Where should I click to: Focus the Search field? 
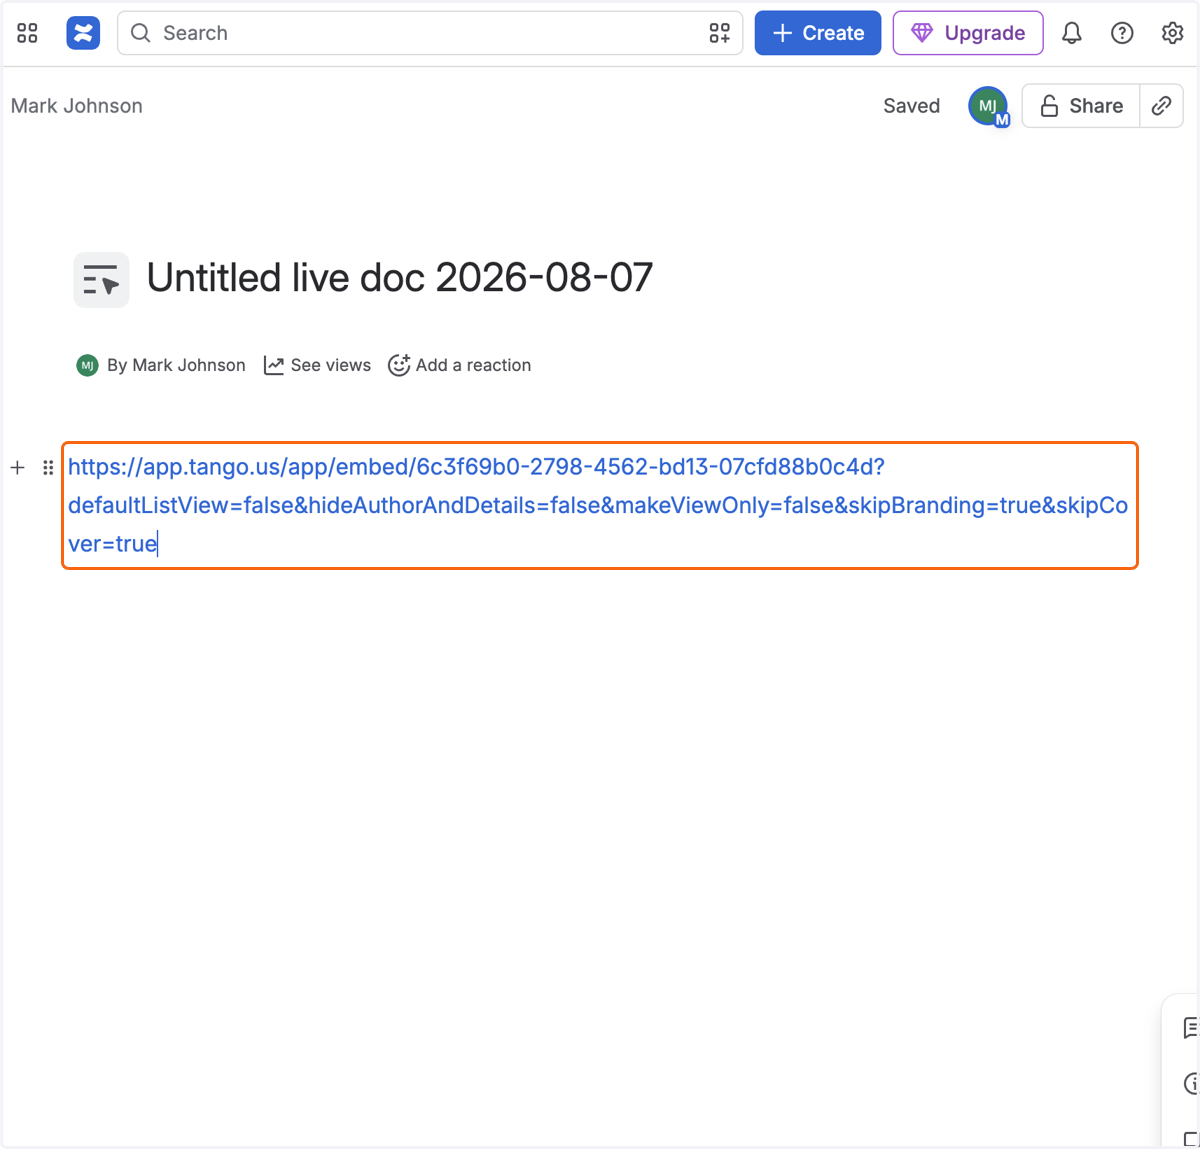click(x=430, y=33)
